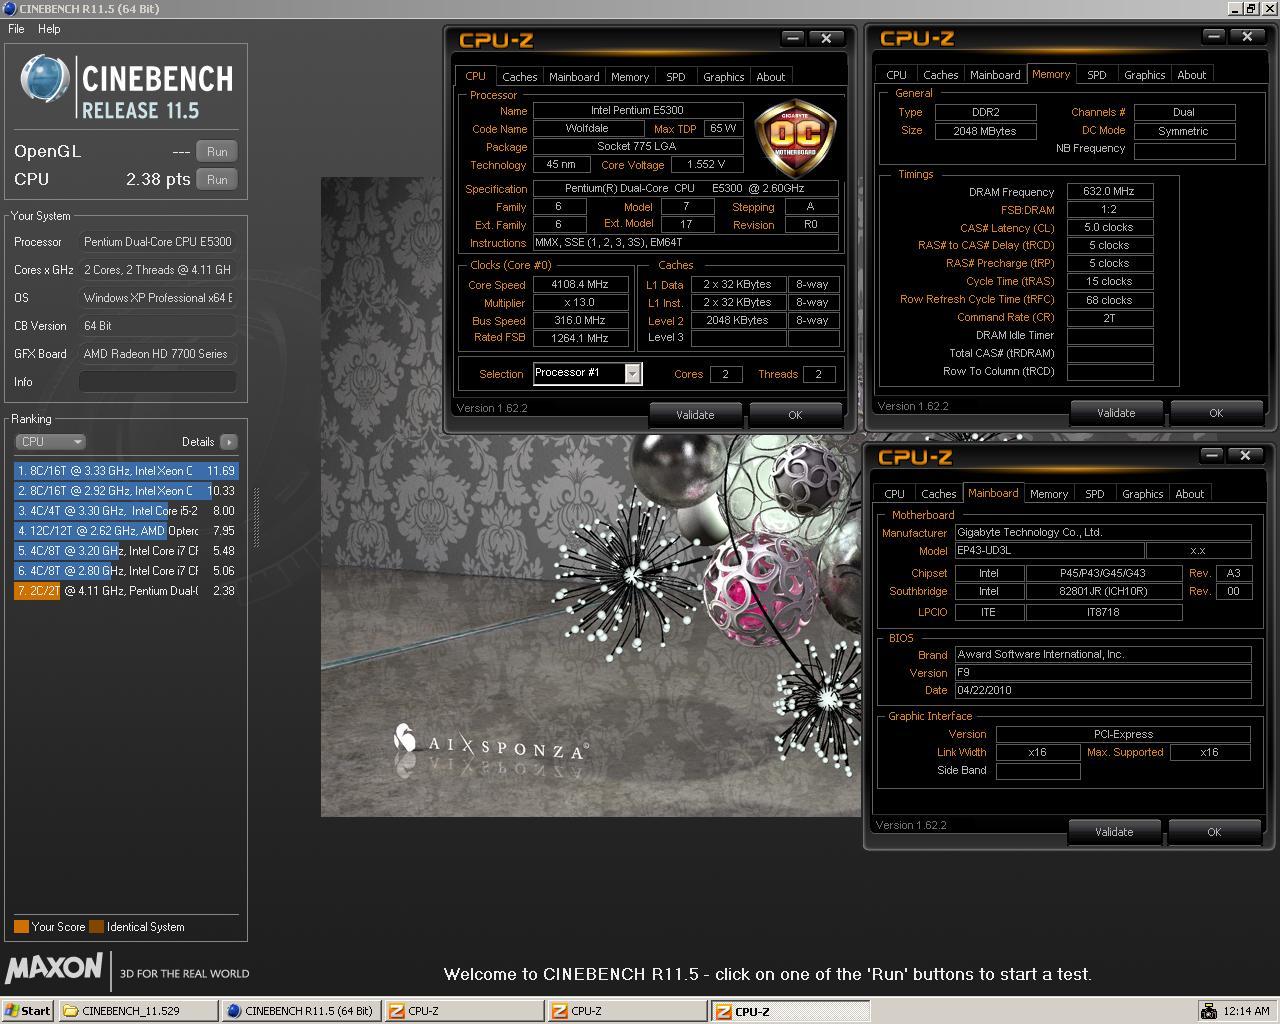Maximize the Cinebench main window
This screenshot has height=1024, width=1280.
tap(1251, 8)
